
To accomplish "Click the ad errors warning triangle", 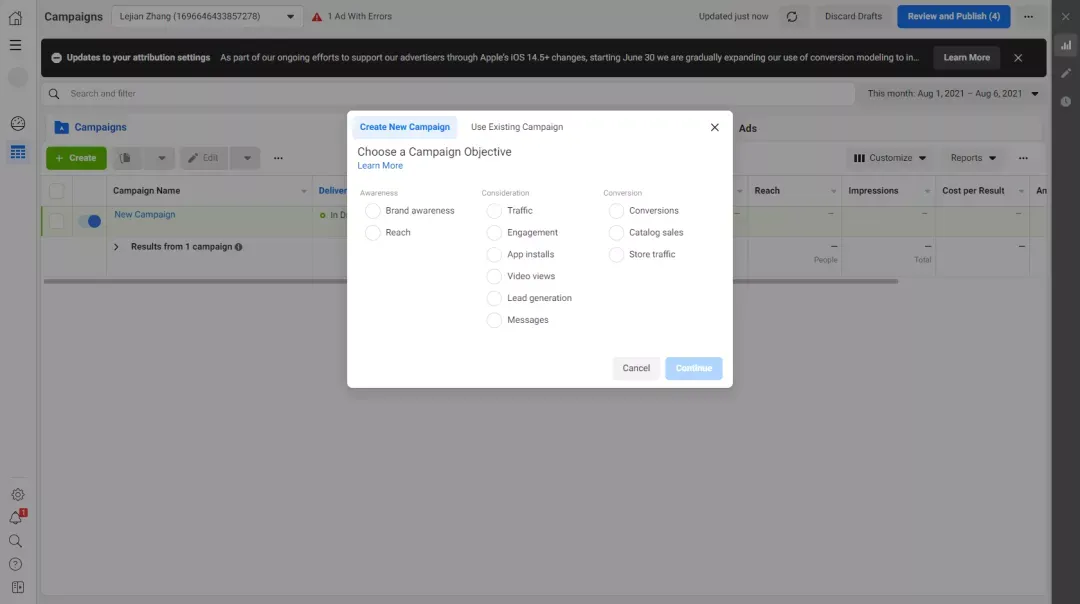I will [x=317, y=17].
